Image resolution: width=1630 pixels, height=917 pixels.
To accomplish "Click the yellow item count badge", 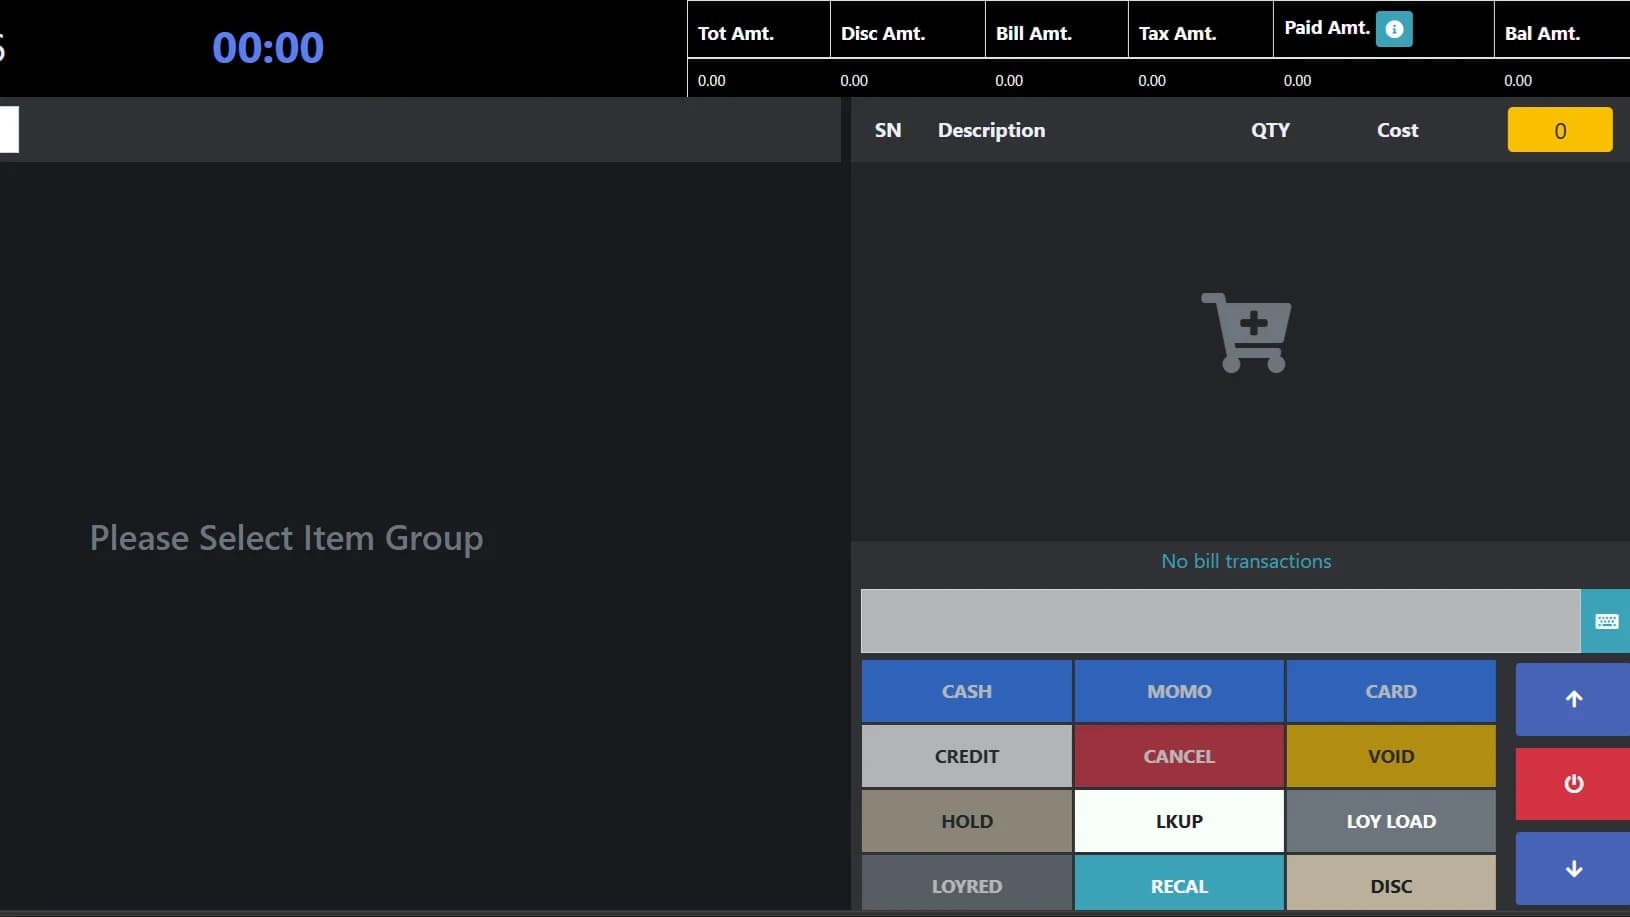I will click(x=1559, y=130).
